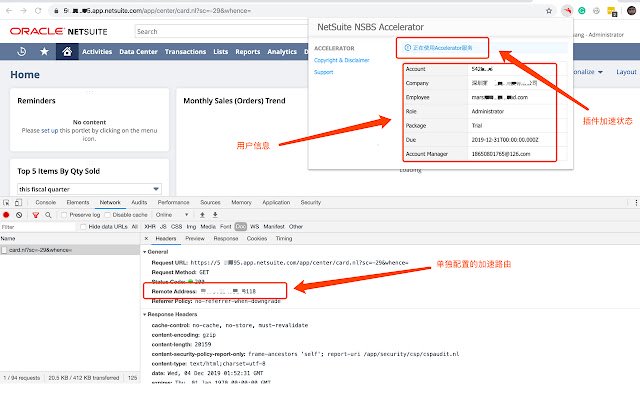This screenshot has height=400, width=640.
Task: Open the Data Center menu
Action: (138, 51)
